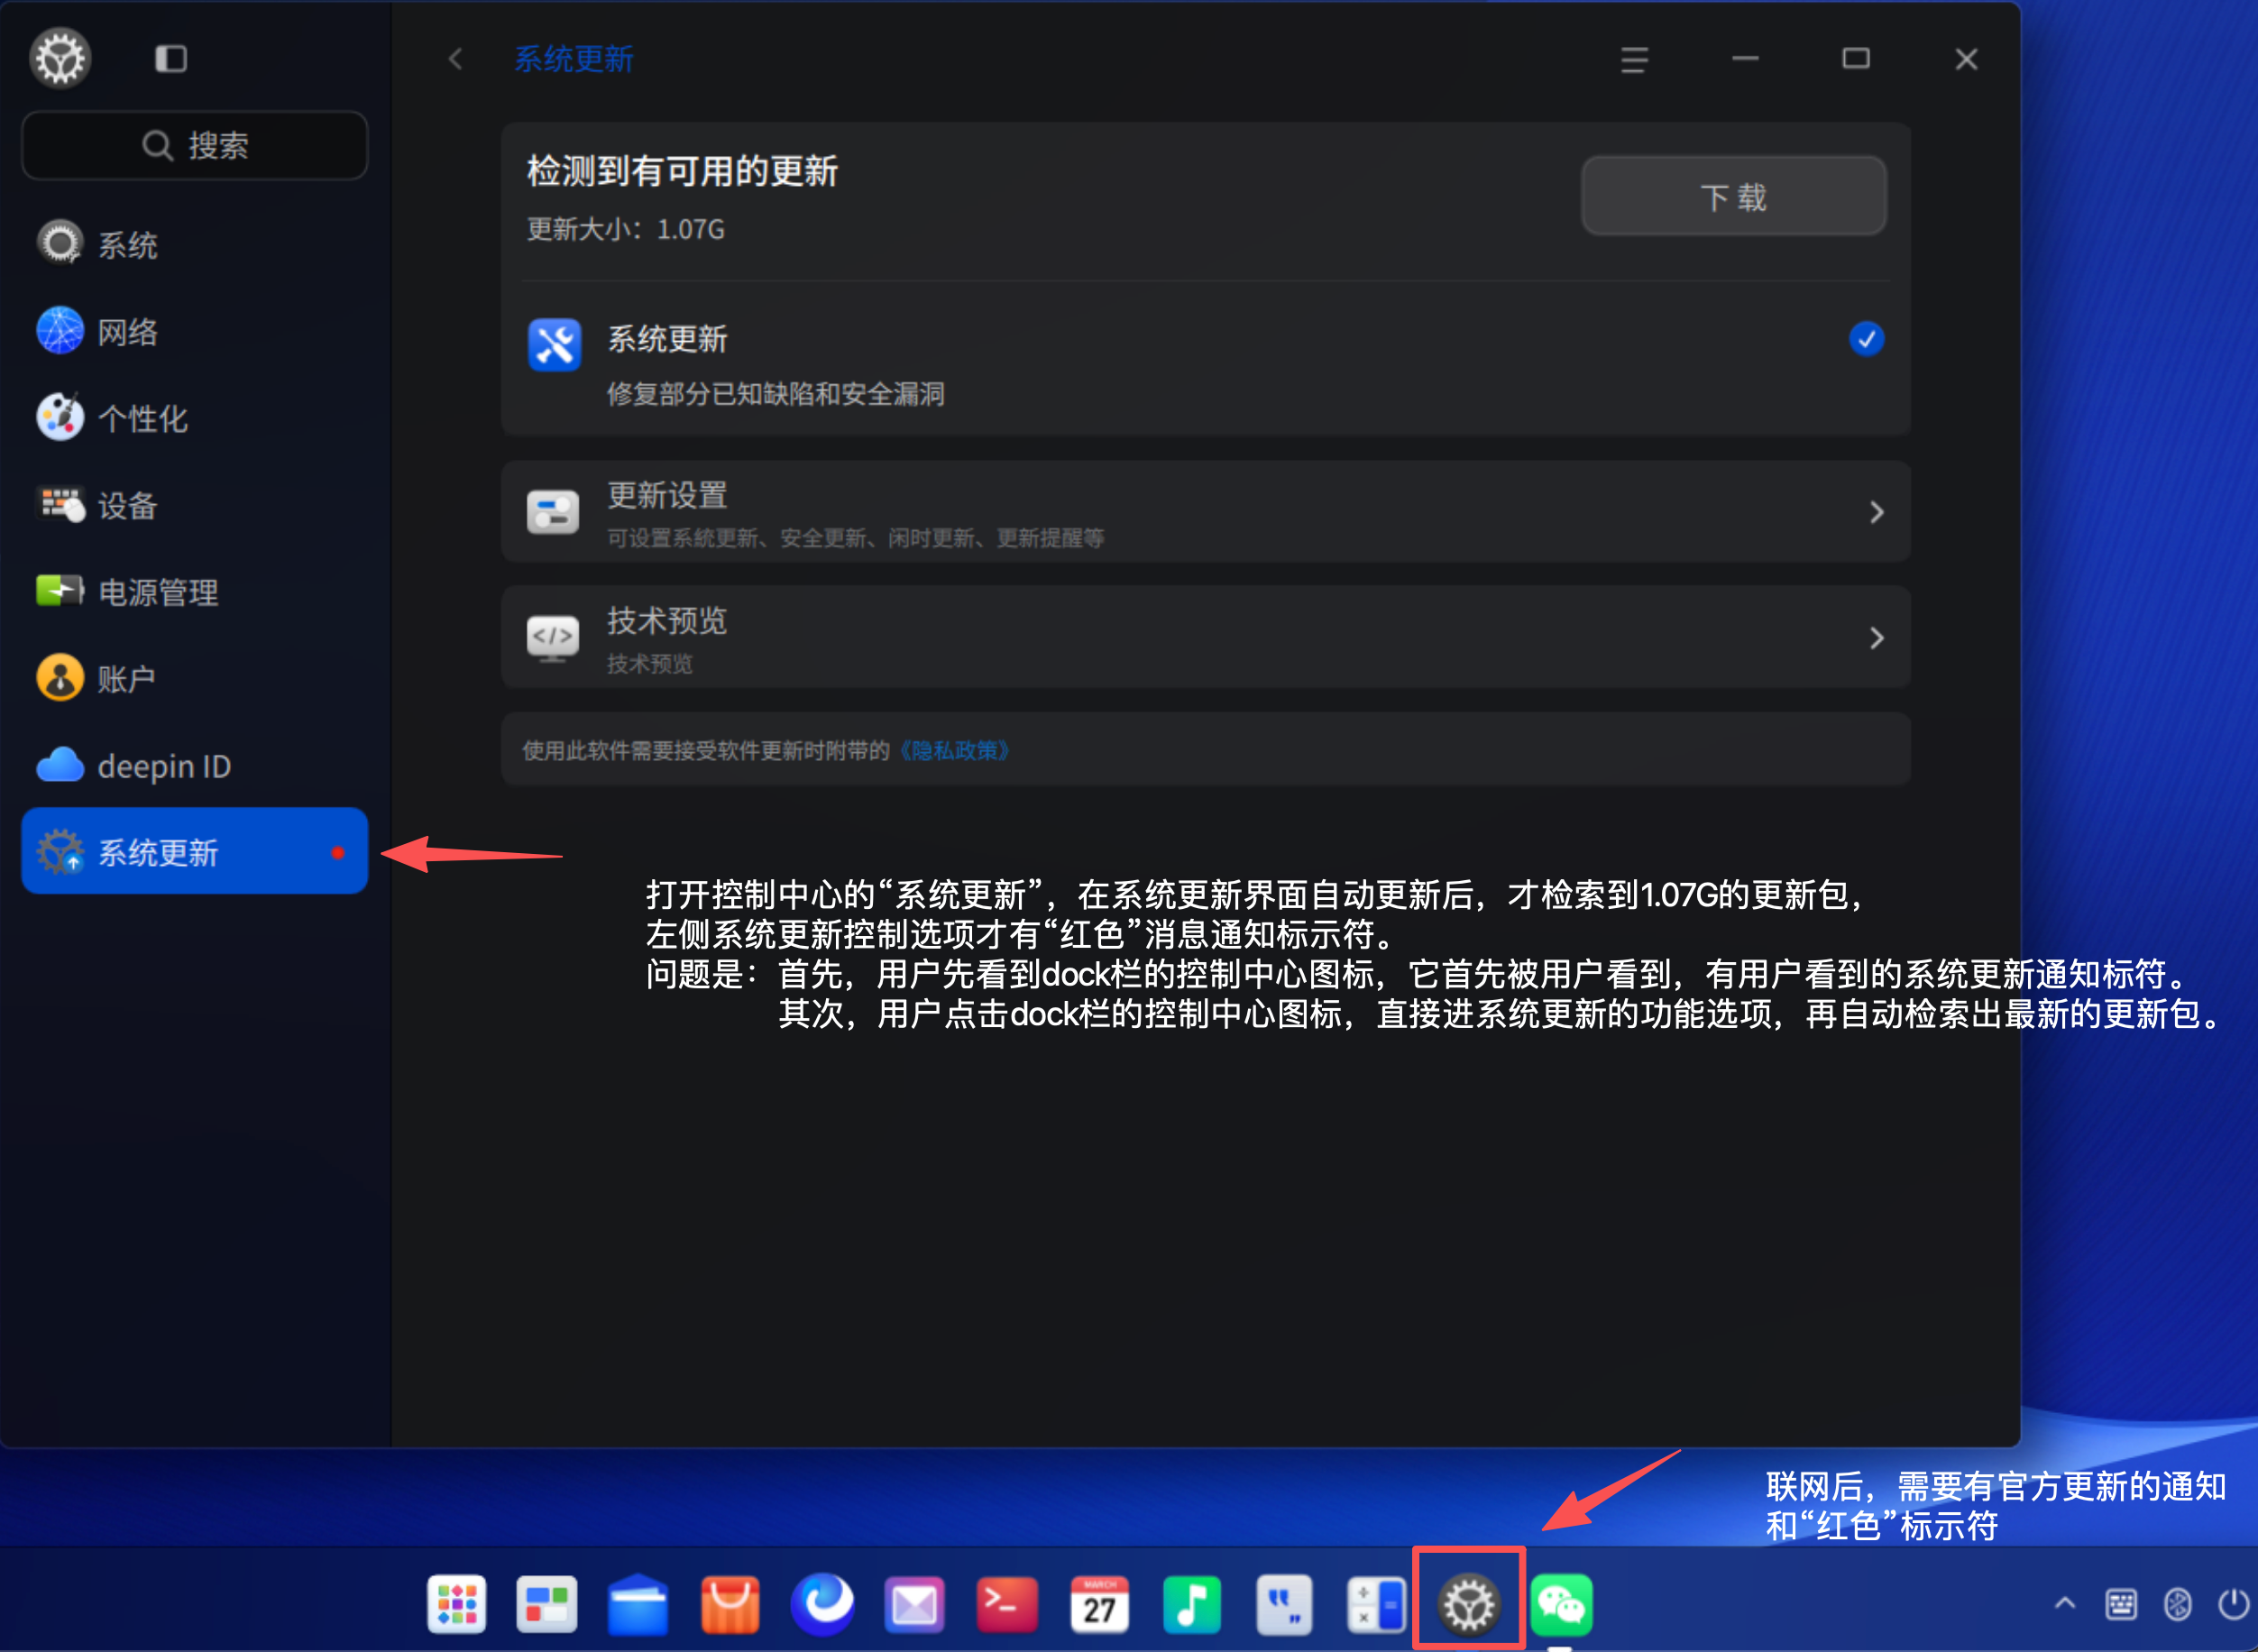Screen dimensions: 2258x1652
Task: Click the 下载 button
Action: coord(1733,196)
